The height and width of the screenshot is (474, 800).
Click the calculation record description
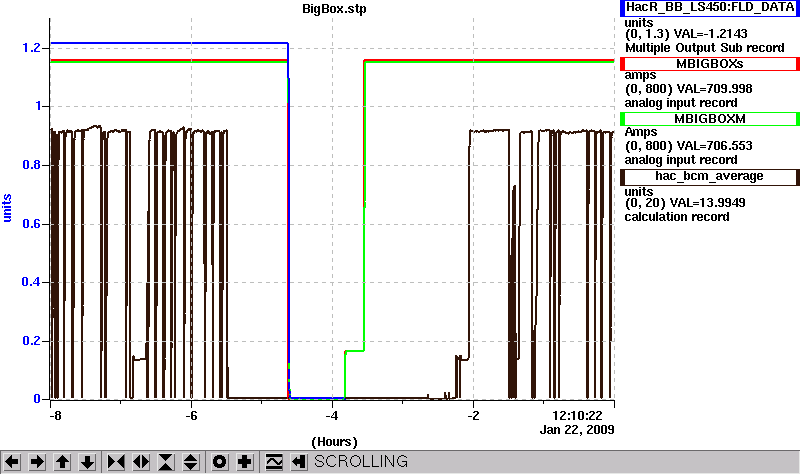[x=677, y=217]
